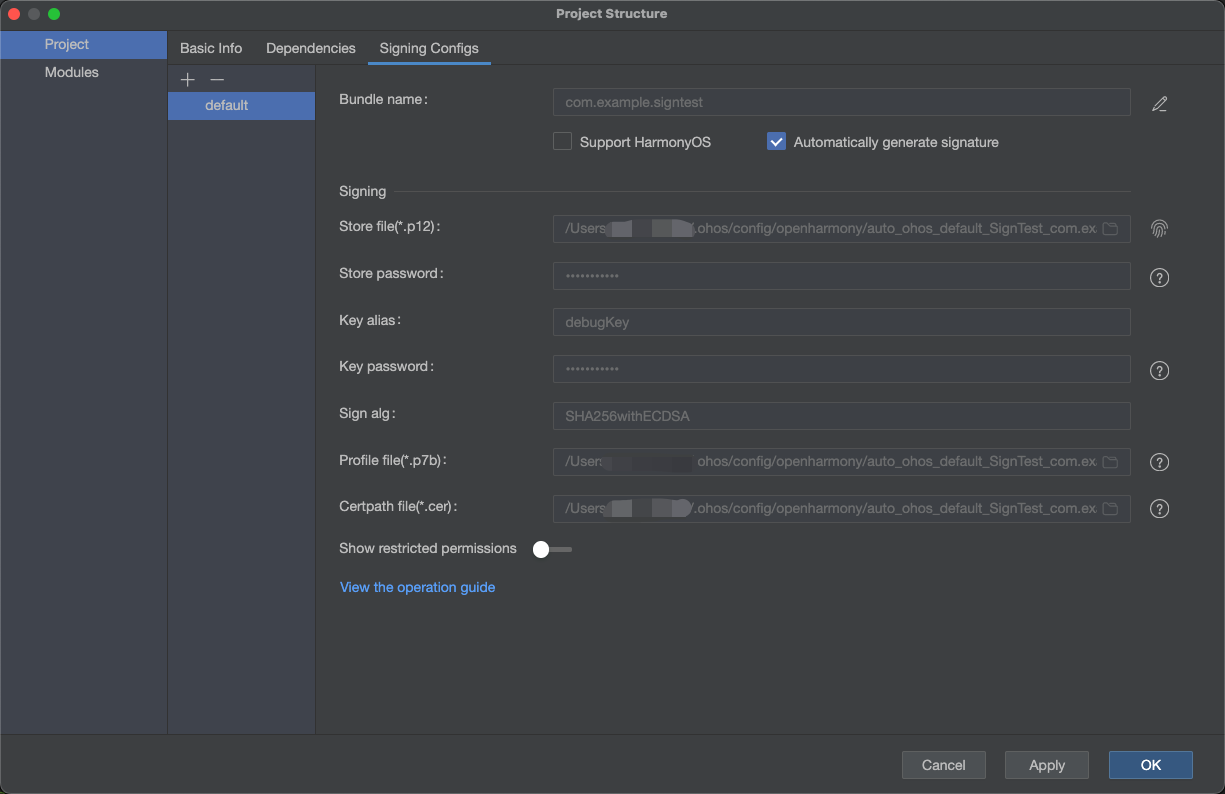Open help icon for Profile file
This screenshot has width=1225, height=794.
click(1159, 462)
